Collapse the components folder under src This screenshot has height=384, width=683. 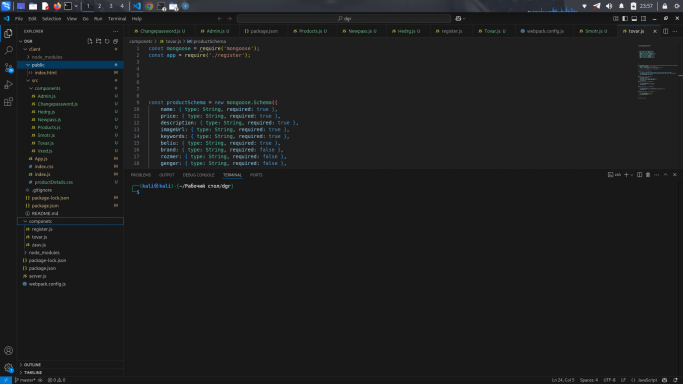pos(31,88)
